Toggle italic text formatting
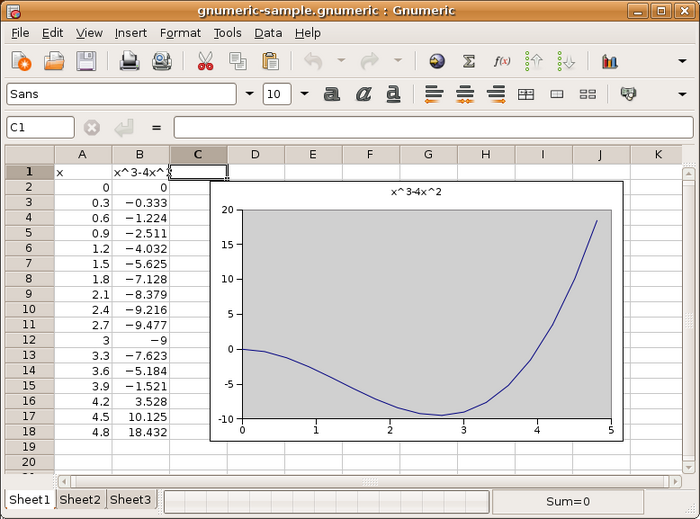Image resolution: width=700 pixels, height=519 pixels. (364, 94)
